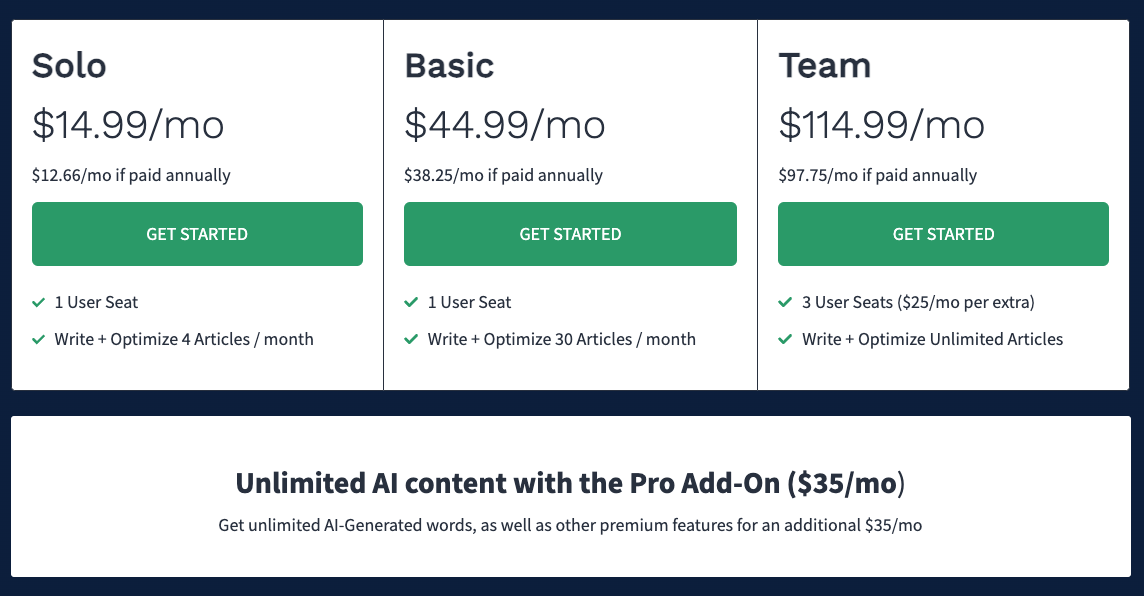Select the Basic plan heading
The width and height of the screenshot is (1144, 596).
(449, 66)
